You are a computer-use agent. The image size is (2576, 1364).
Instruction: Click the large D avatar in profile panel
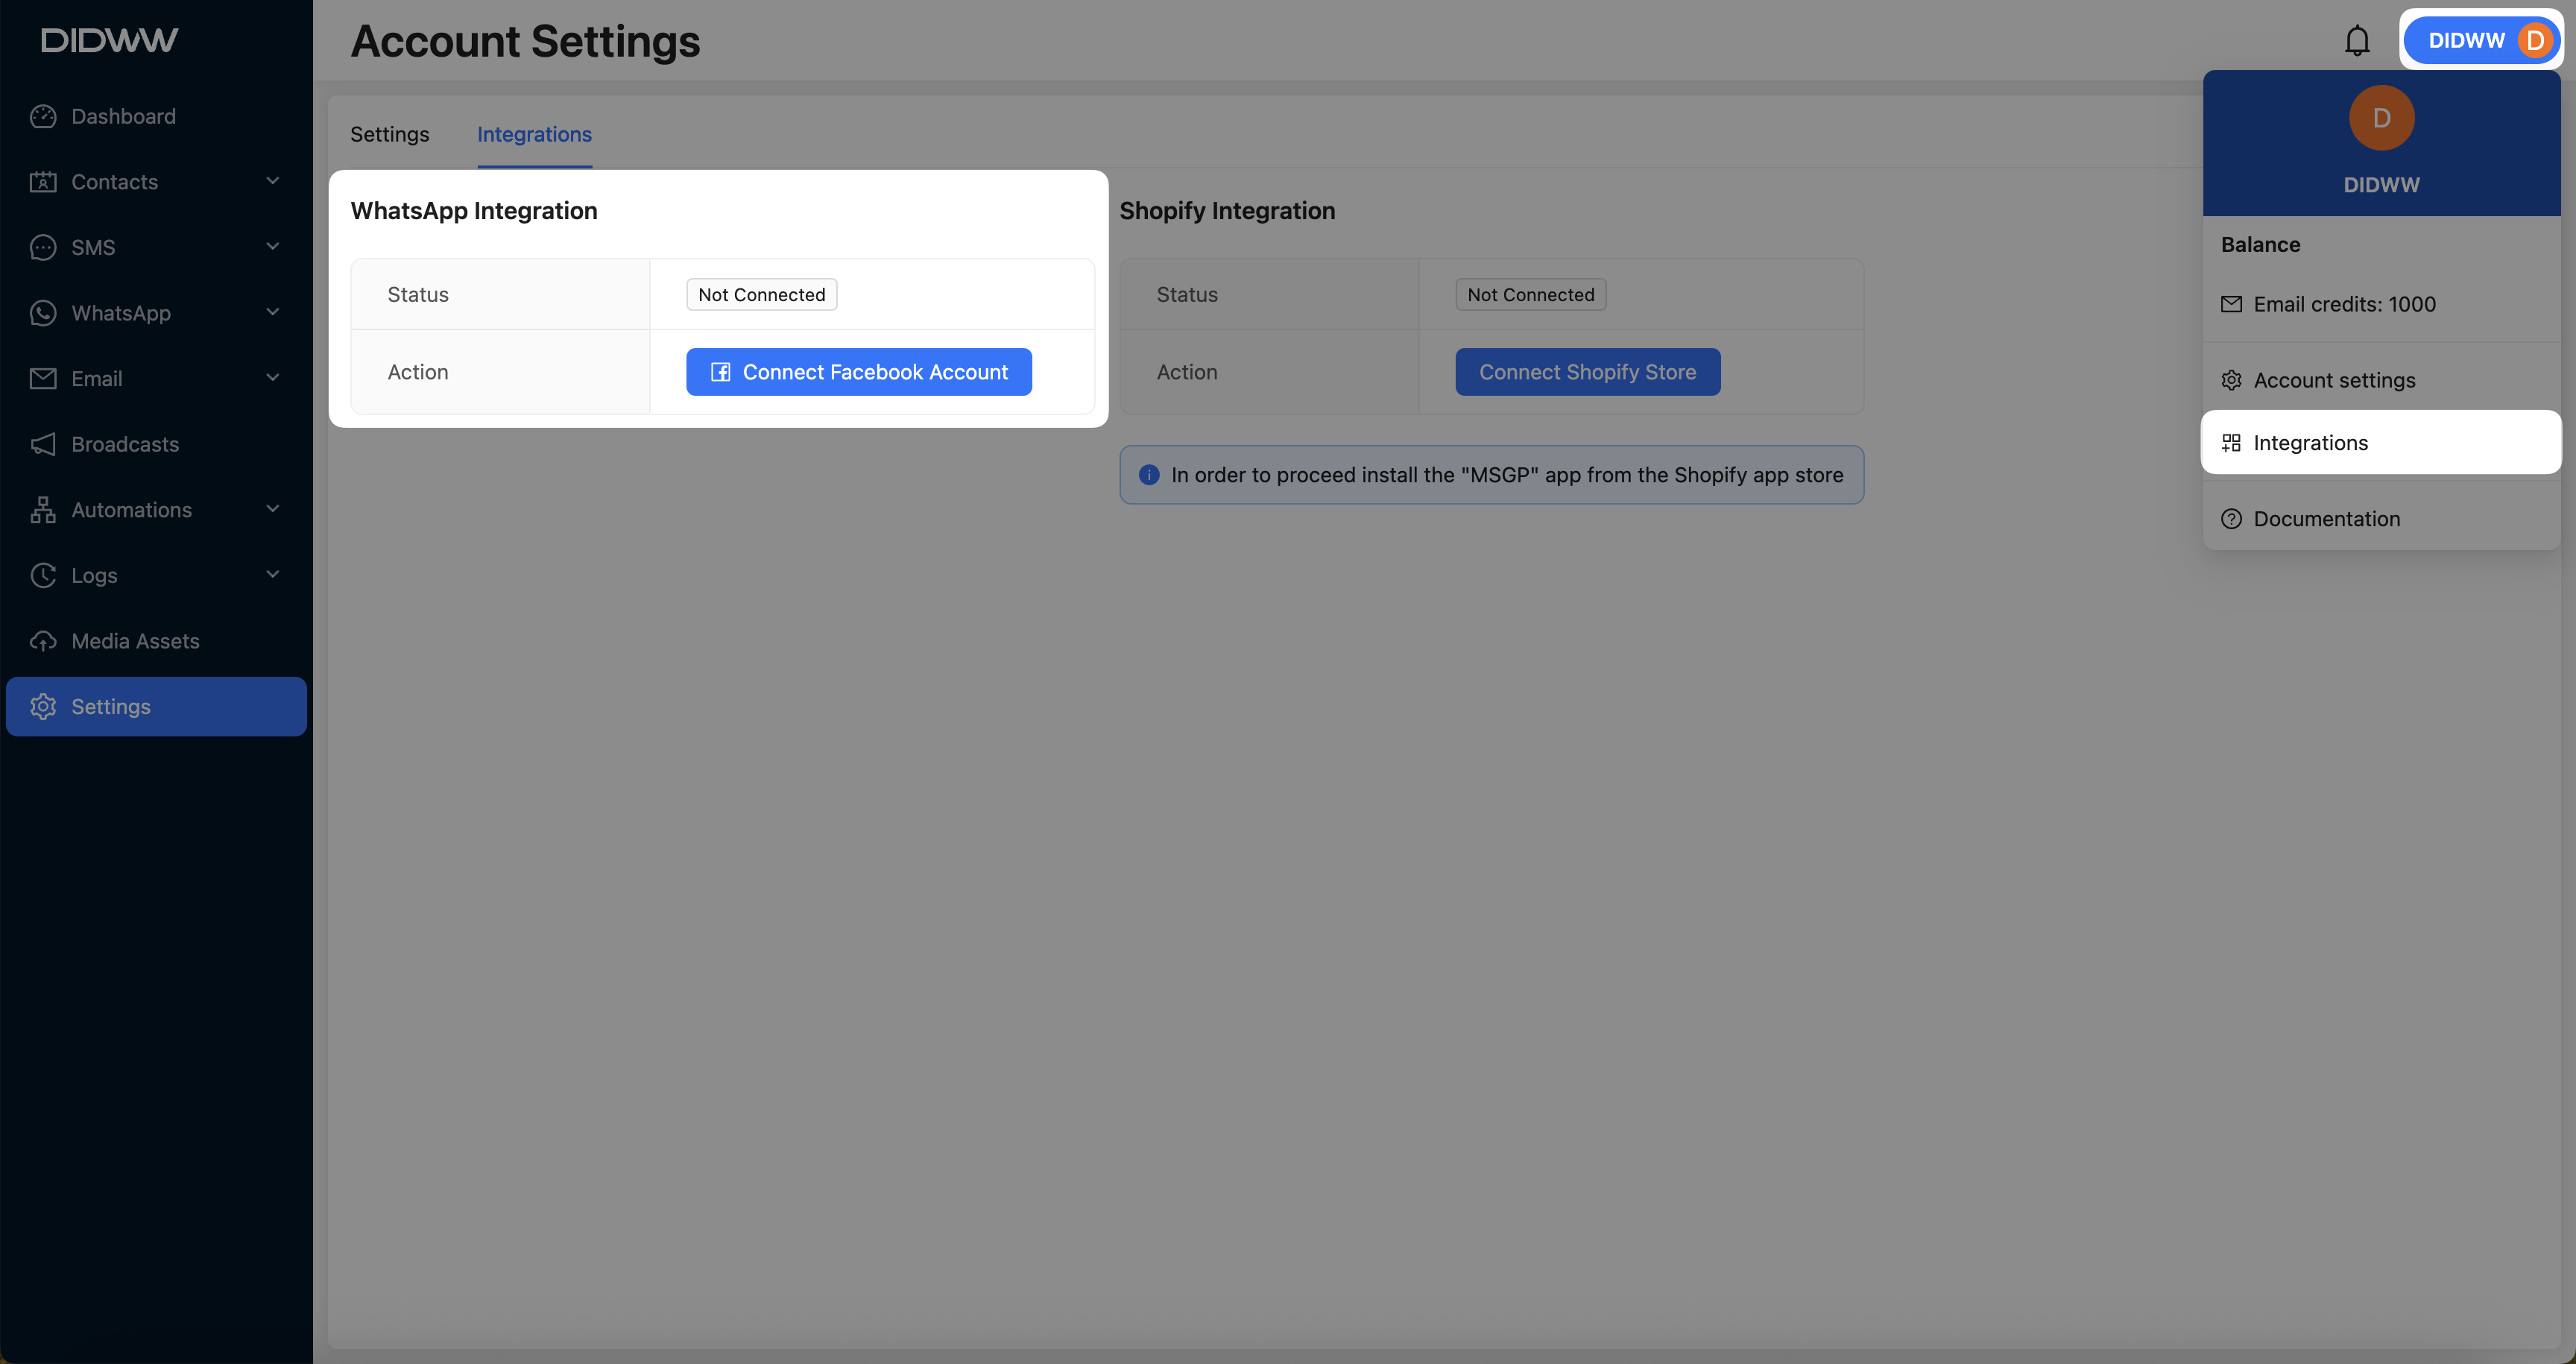[2381, 118]
